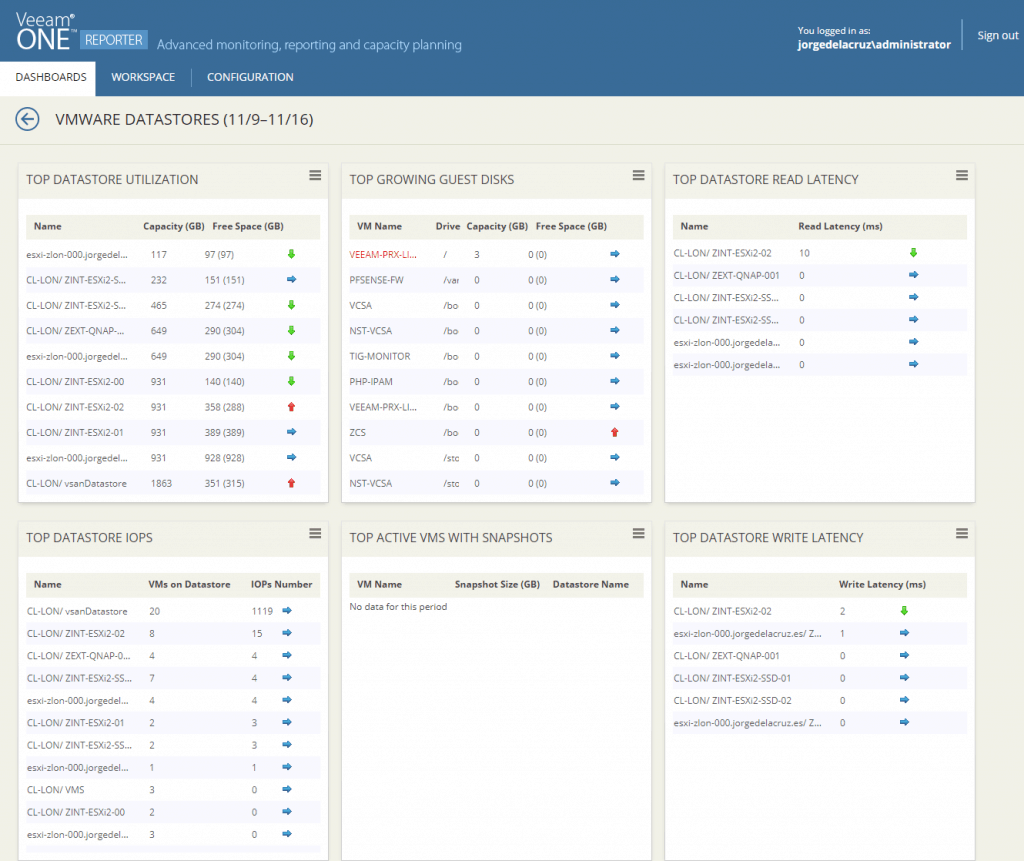1024x861 pixels.
Task: Open the VEEAM-PRX-LI red VM link
Action: pyautogui.click(x=383, y=255)
